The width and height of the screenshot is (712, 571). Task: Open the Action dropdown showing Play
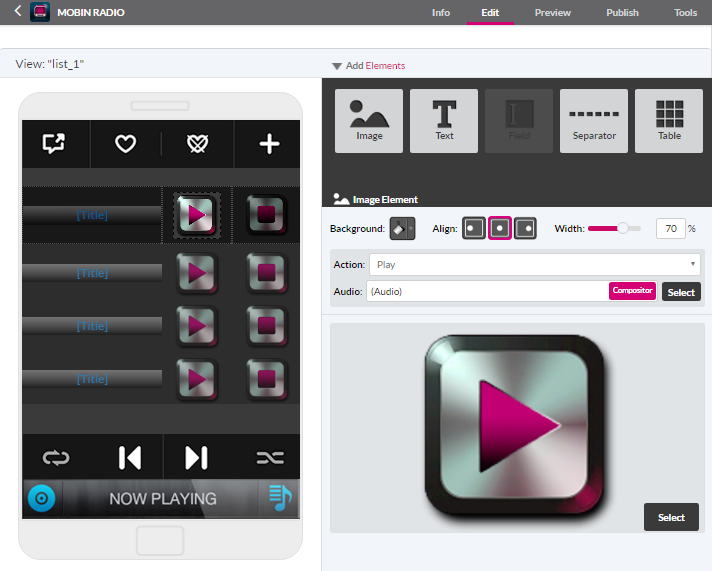(x=535, y=264)
